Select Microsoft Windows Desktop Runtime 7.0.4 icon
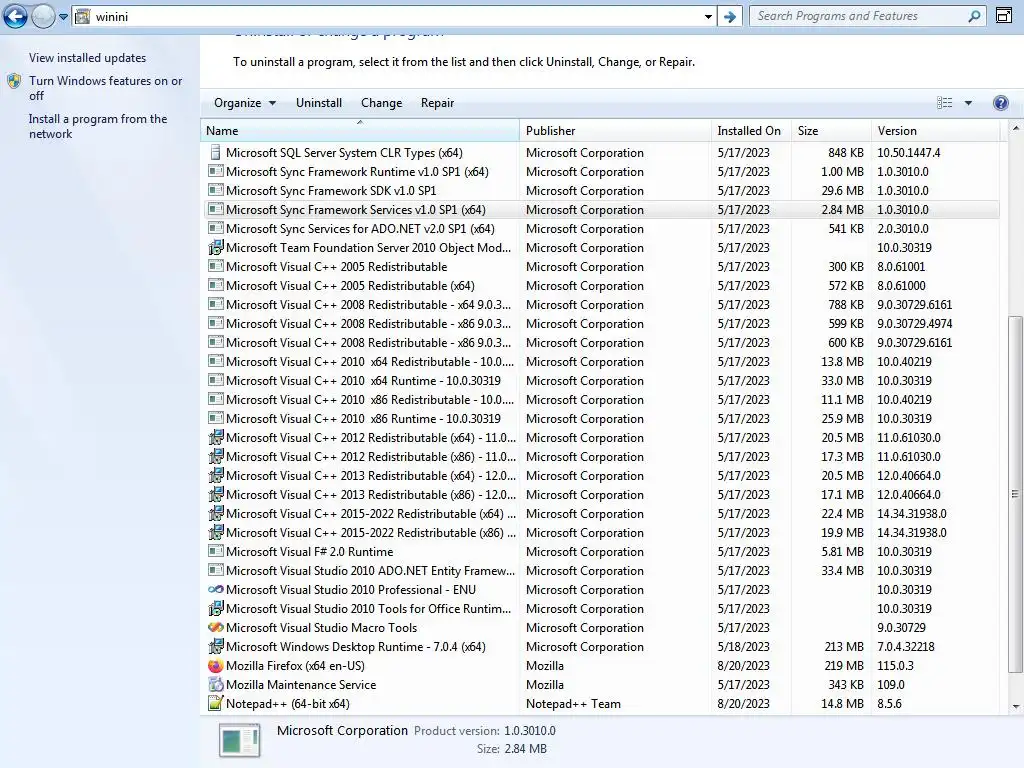Viewport: 1024px width, 768px height. 216,647
